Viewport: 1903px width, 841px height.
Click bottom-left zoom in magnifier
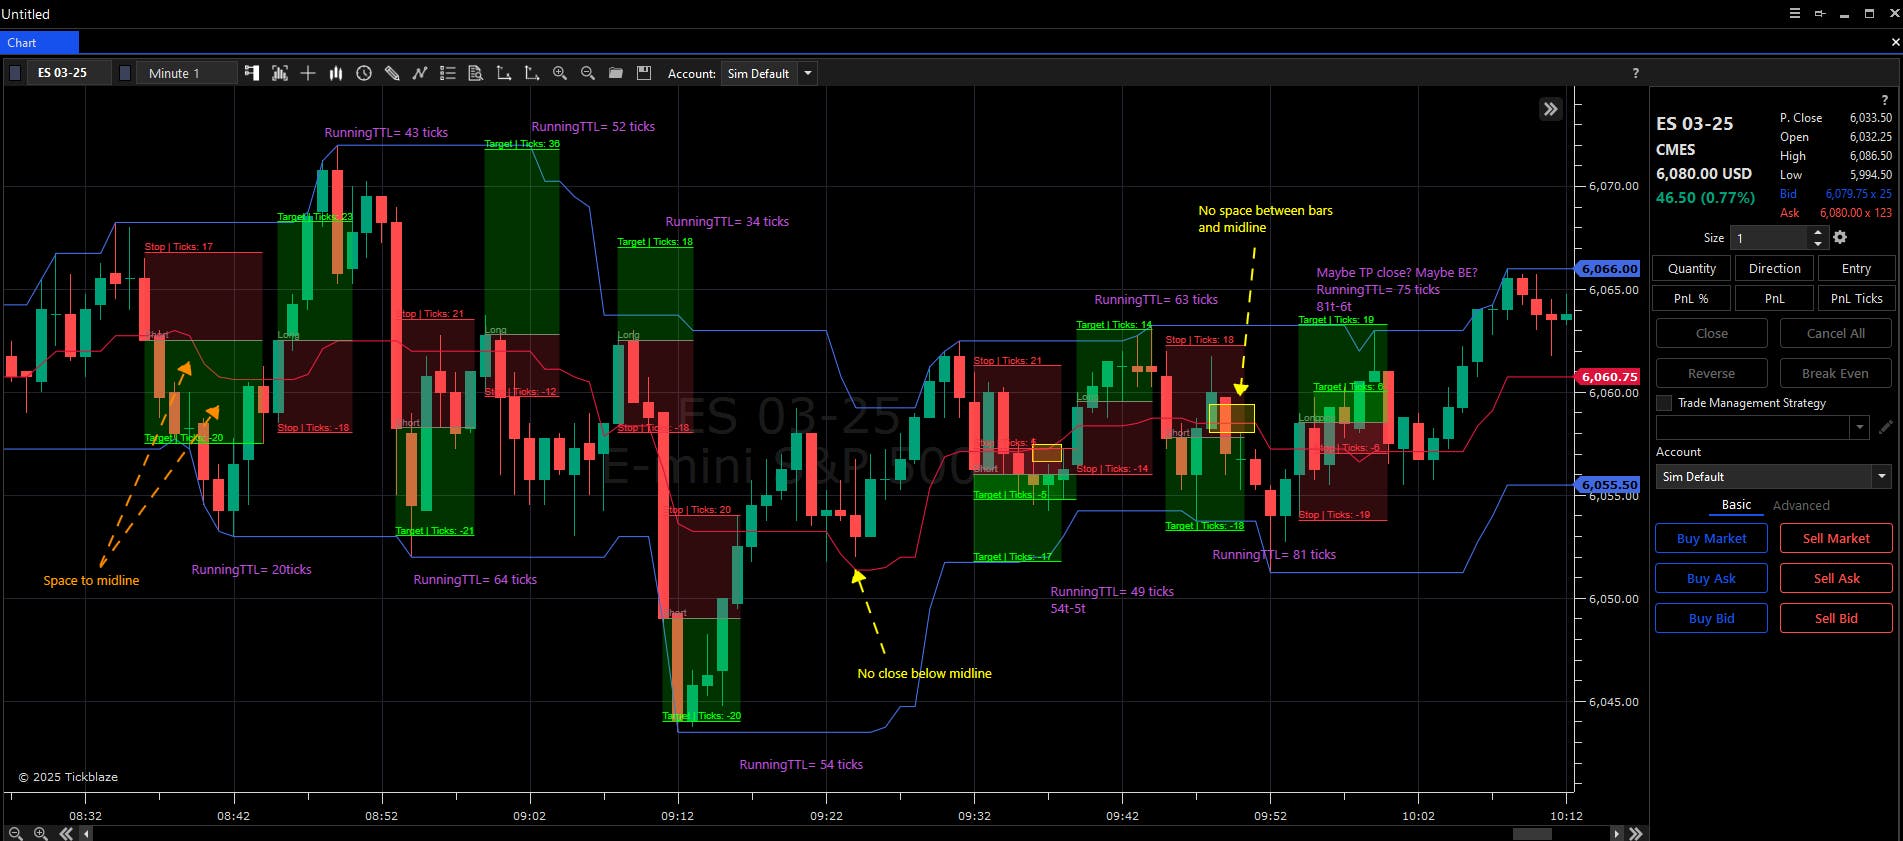[40, 833]
